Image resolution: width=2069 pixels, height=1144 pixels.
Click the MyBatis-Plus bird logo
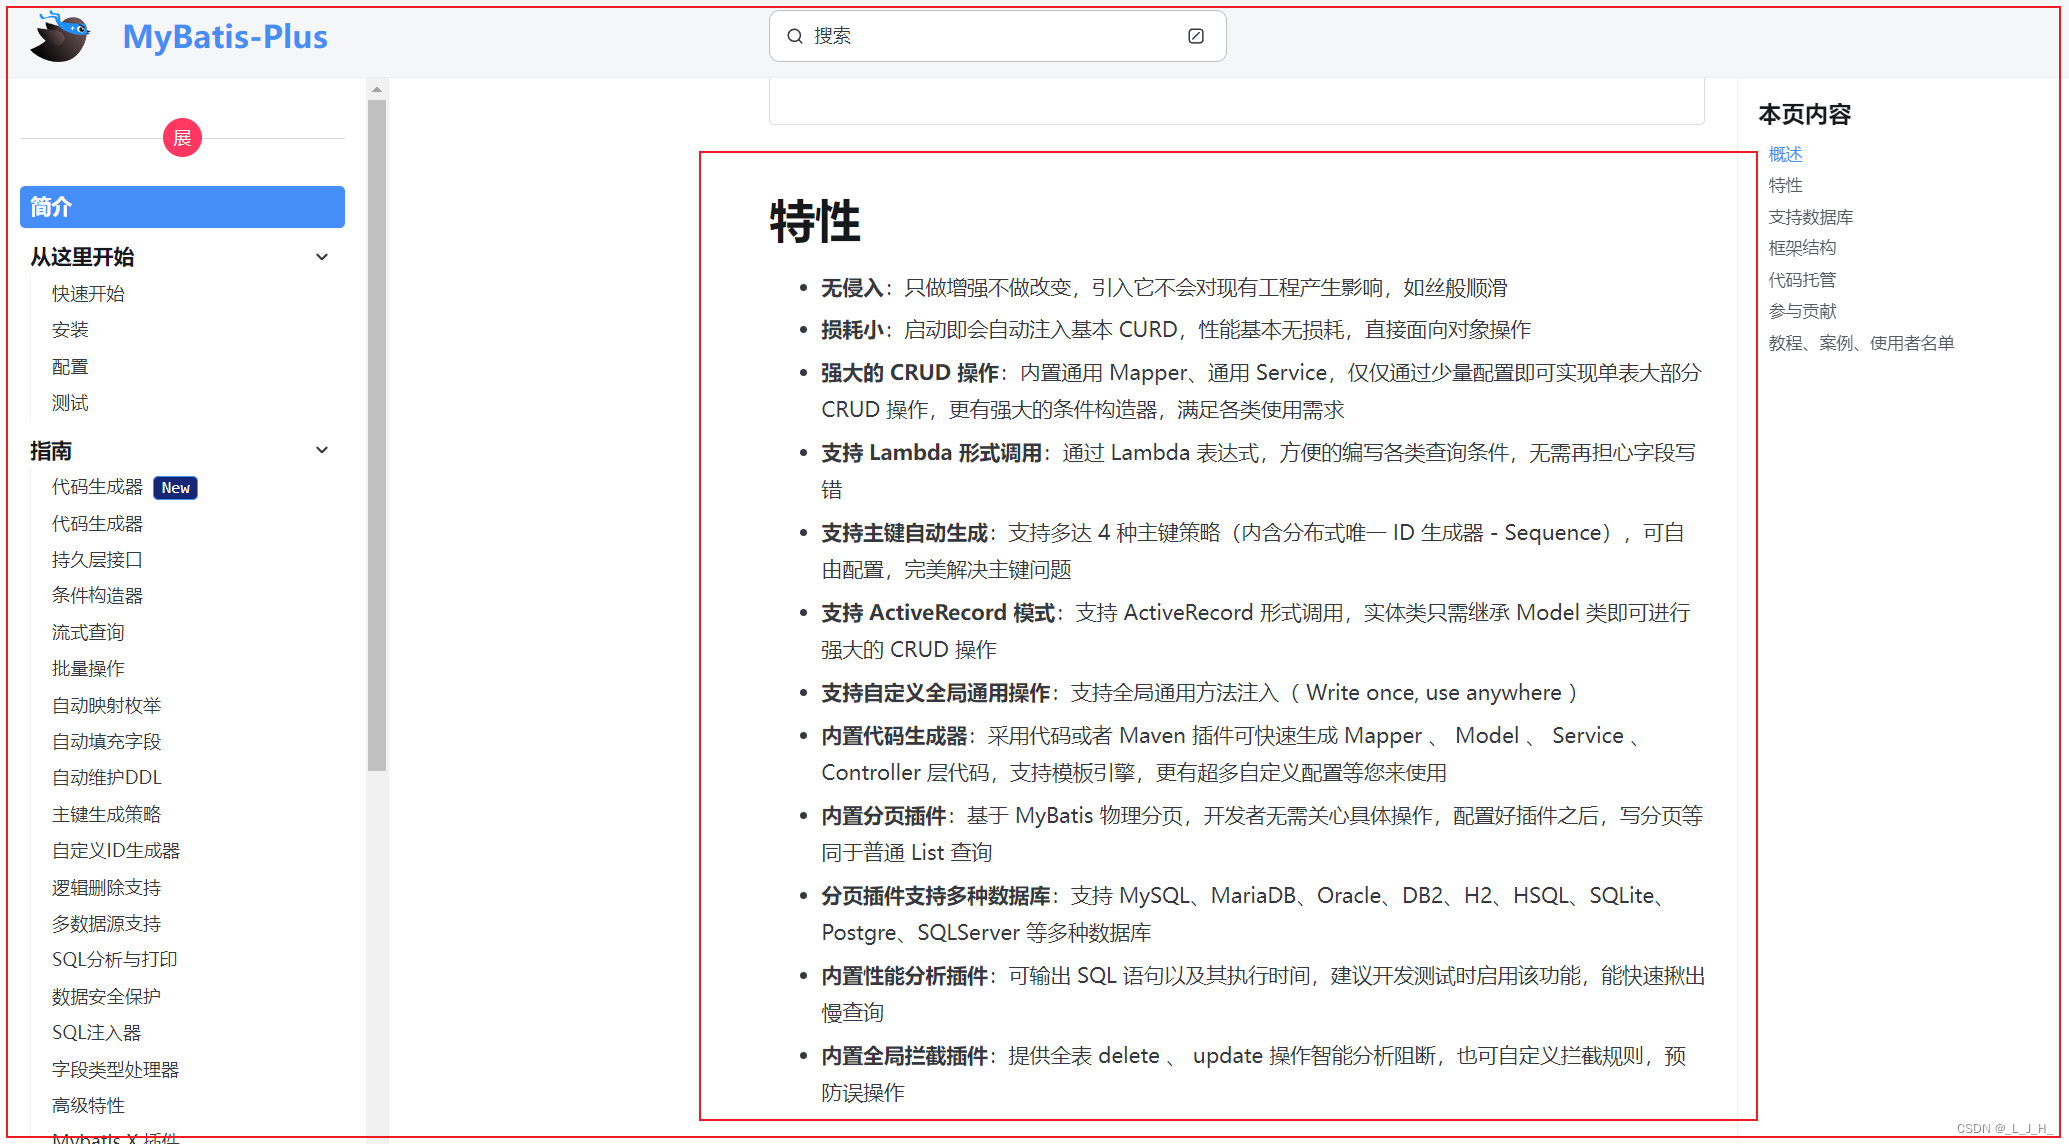60,38
